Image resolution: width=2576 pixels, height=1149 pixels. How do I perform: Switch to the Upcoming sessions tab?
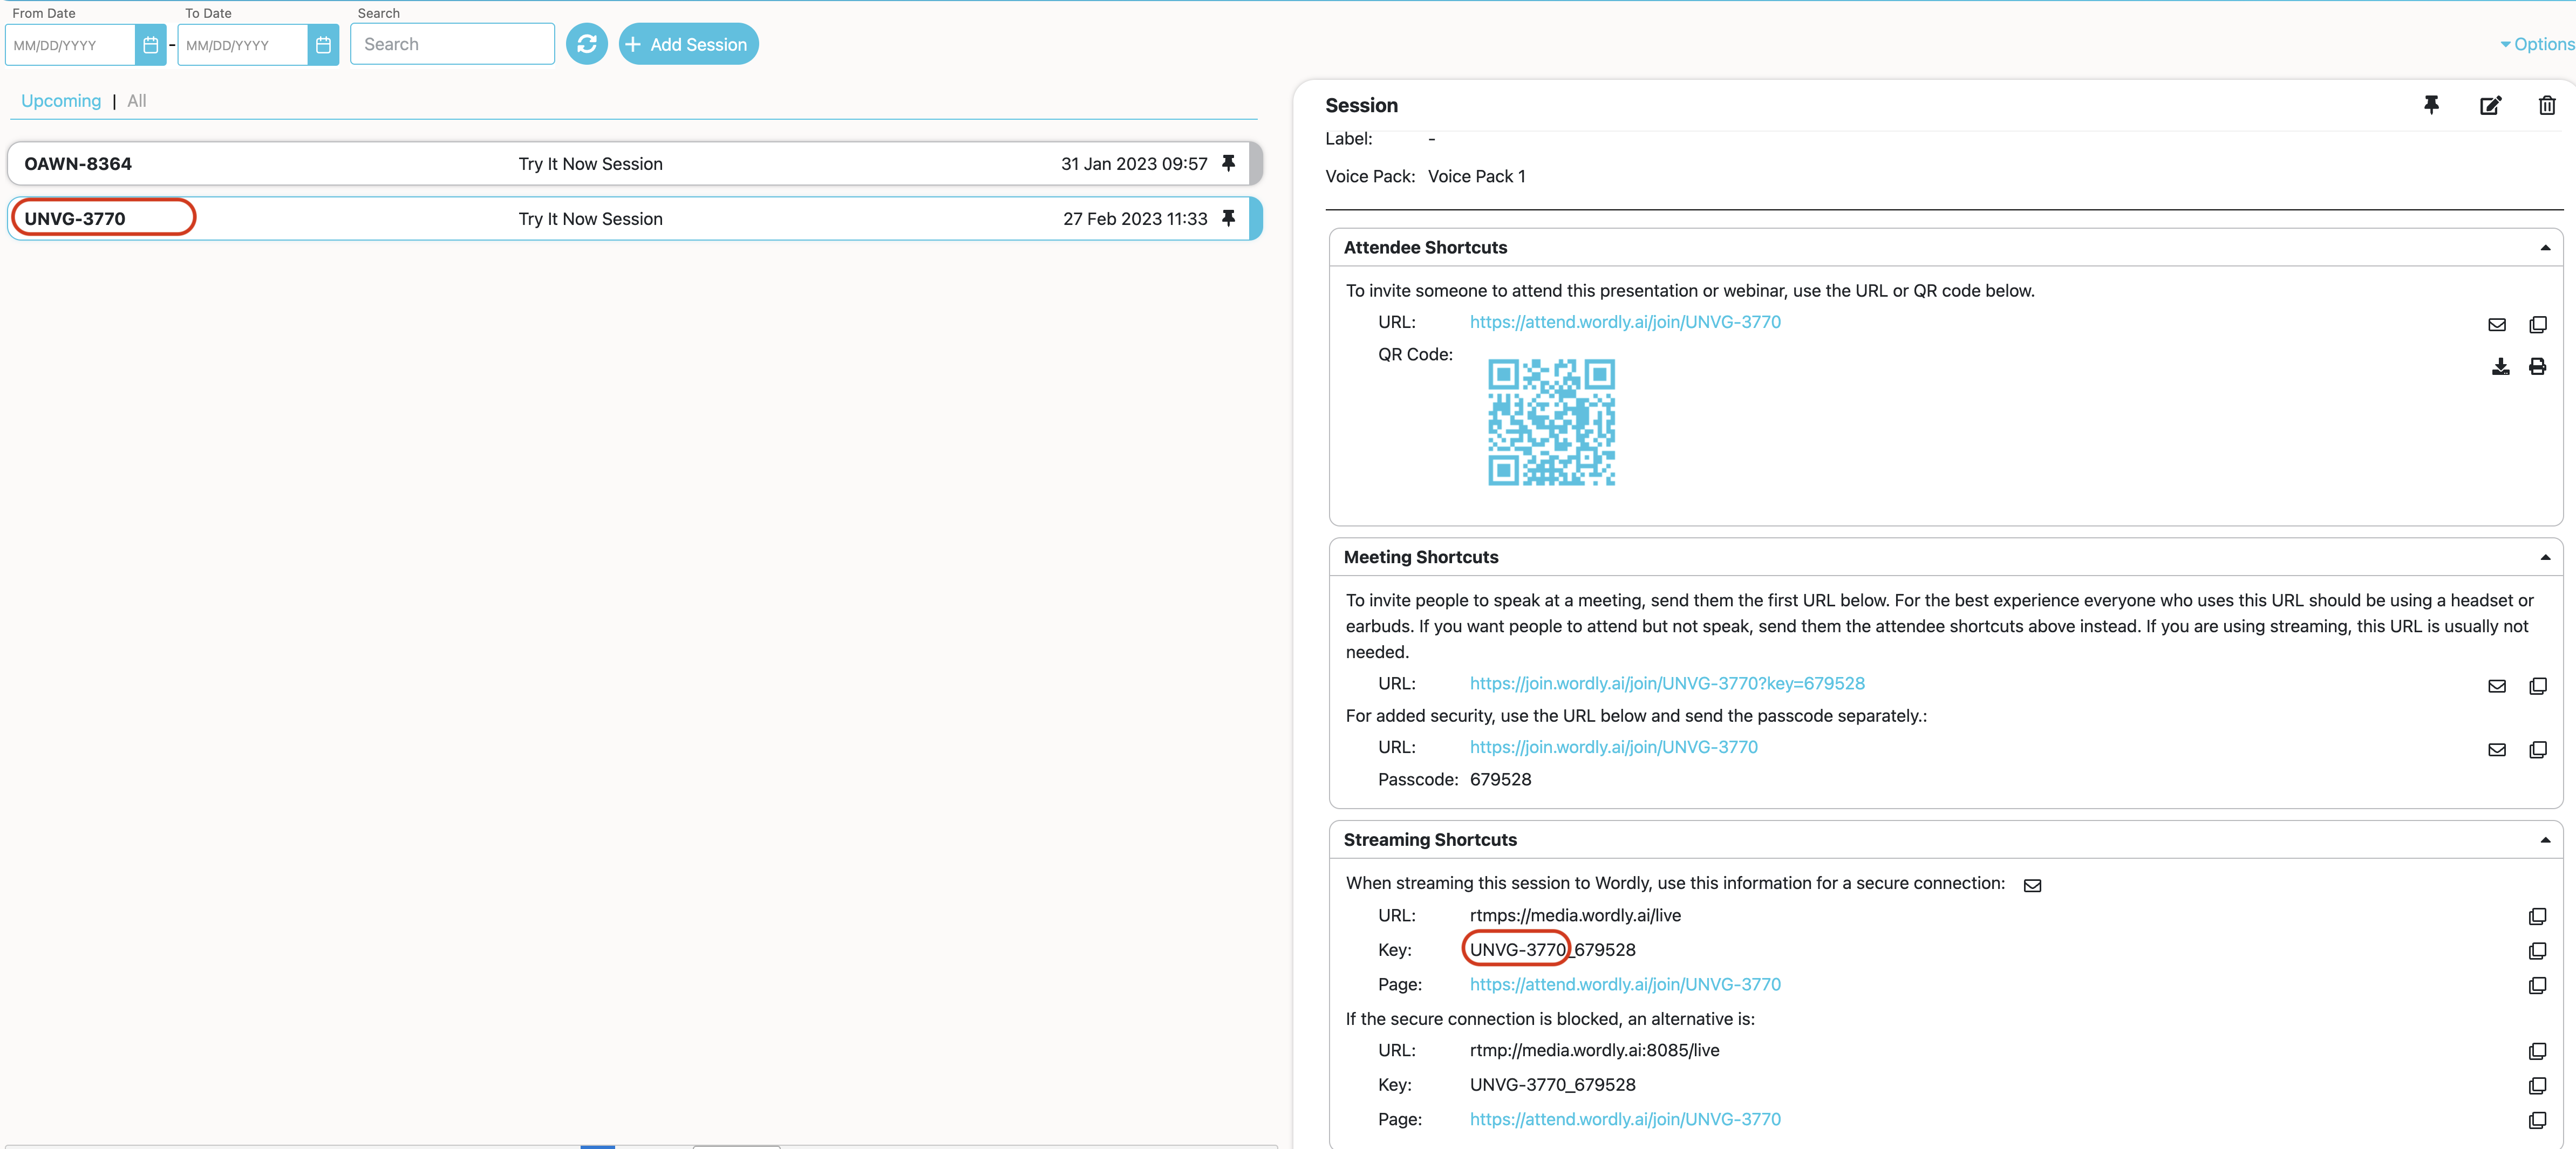coord(61,101)
